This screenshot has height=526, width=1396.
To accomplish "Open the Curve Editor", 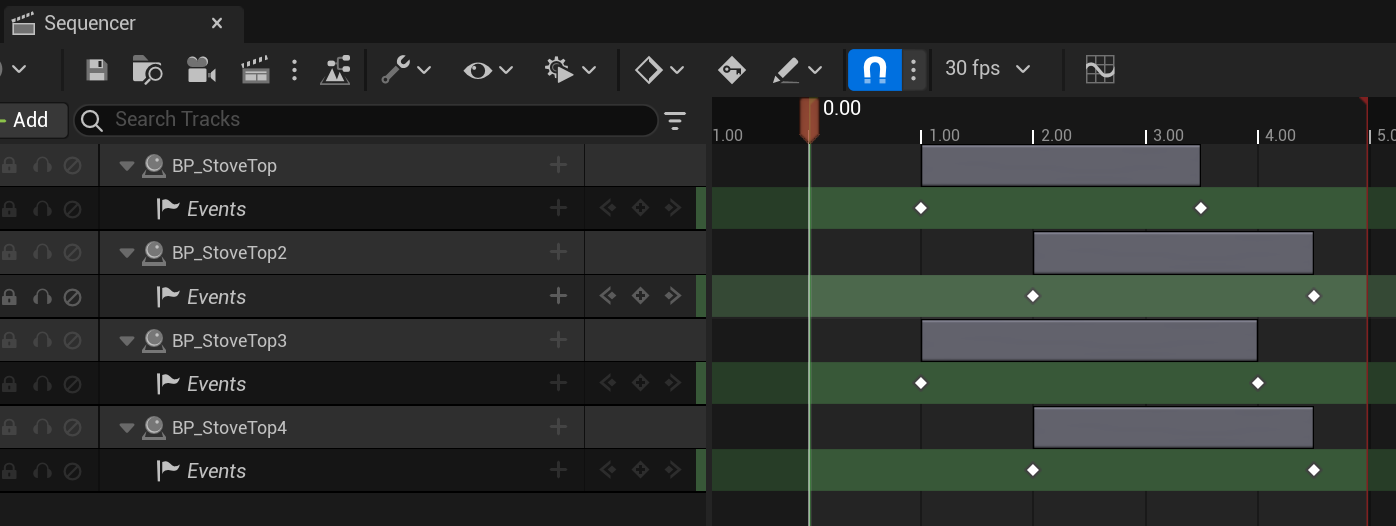I will [1100, 70].
